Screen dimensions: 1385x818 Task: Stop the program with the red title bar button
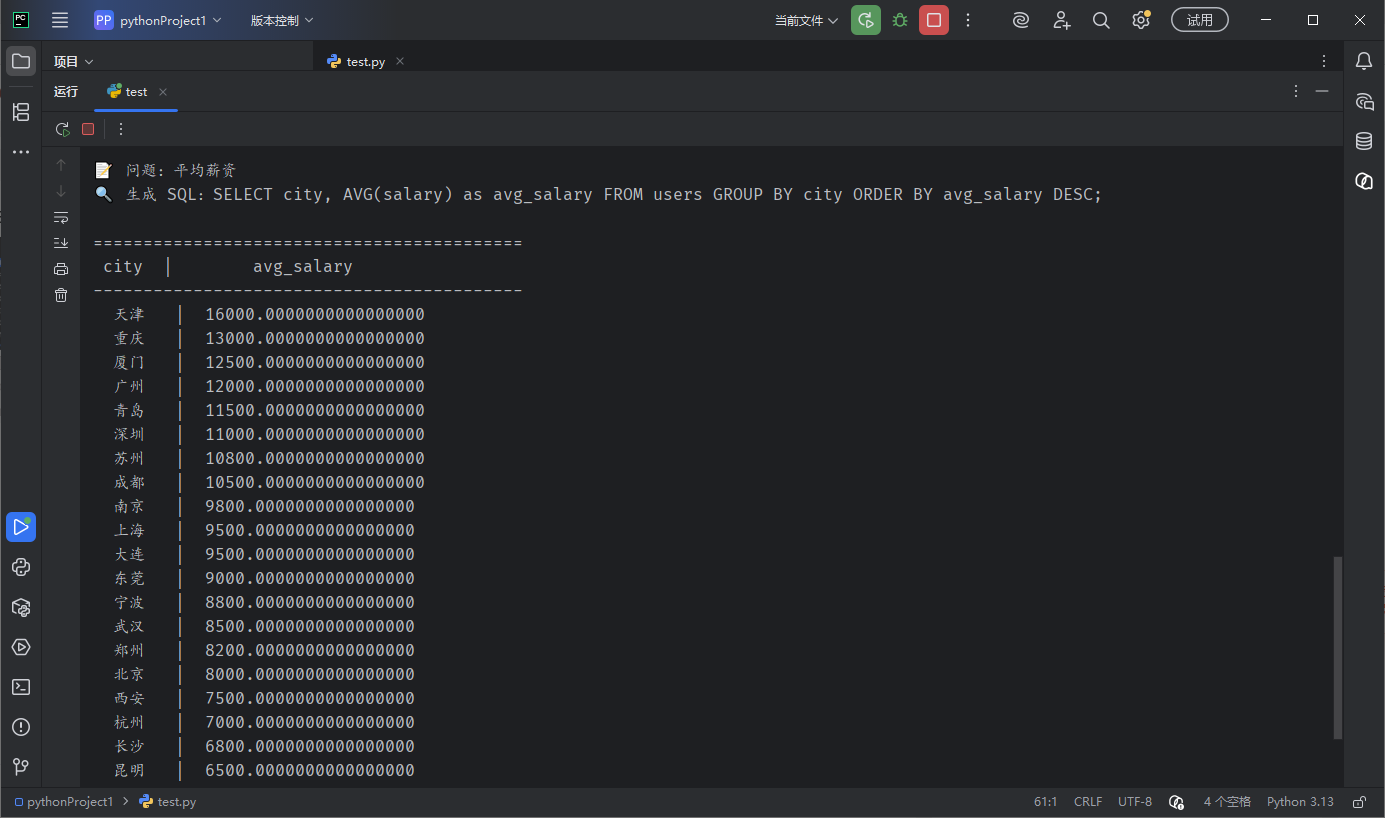pyautogui.click(x=934, y=20)
